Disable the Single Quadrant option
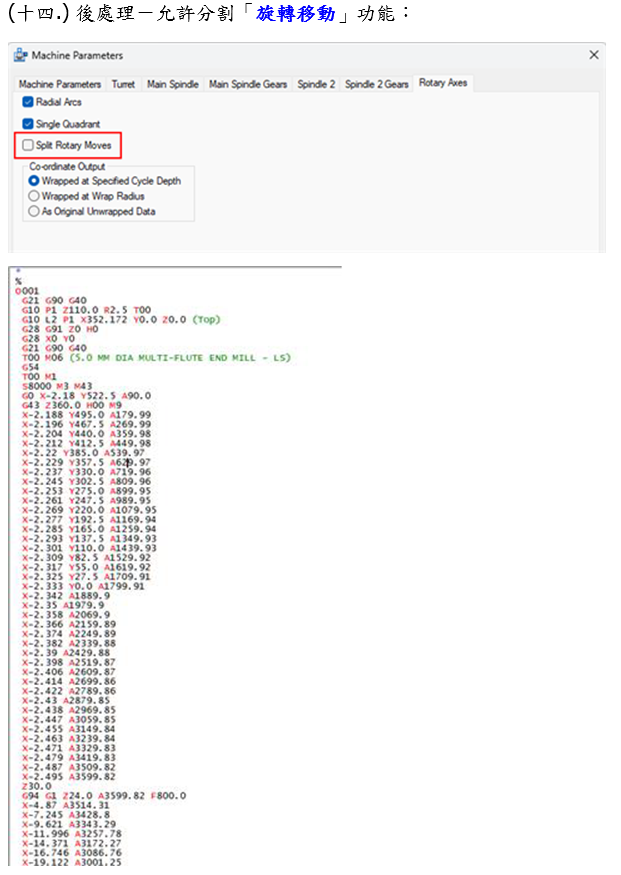Viewport: 621px width, 875px height. click(x=28, y=124)
